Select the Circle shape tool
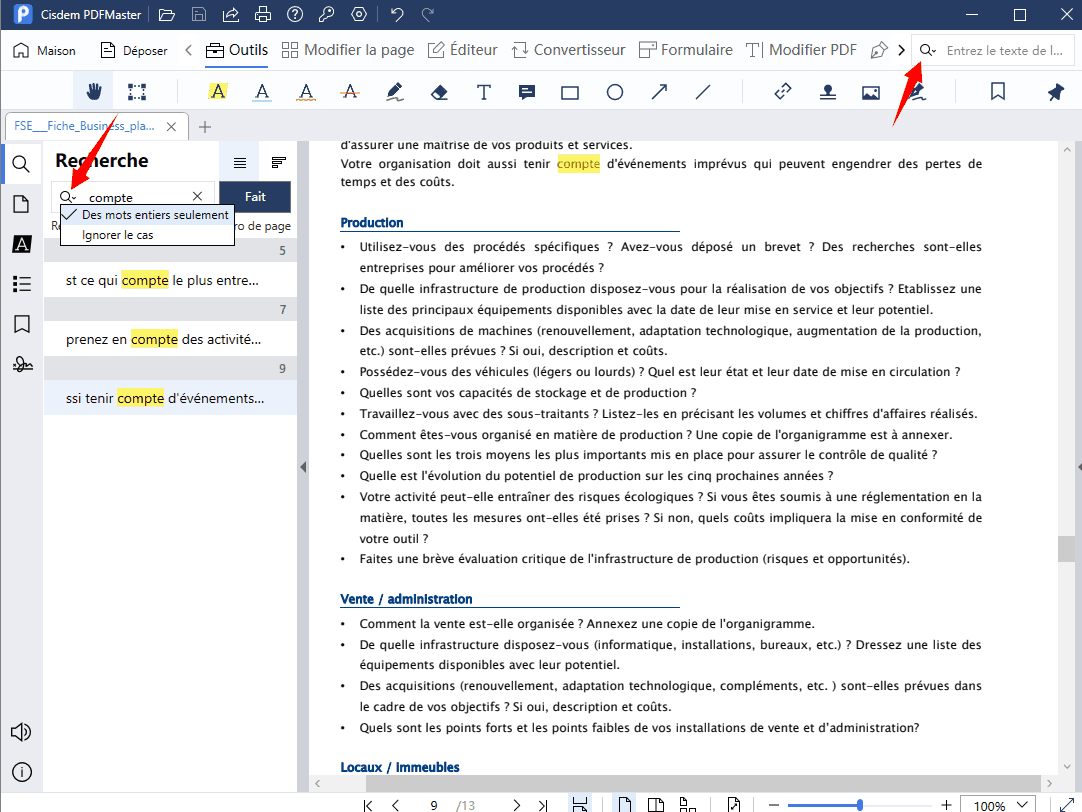This screenshot has height=812, width=1082. pyautogui.click(x=615, y=92)
